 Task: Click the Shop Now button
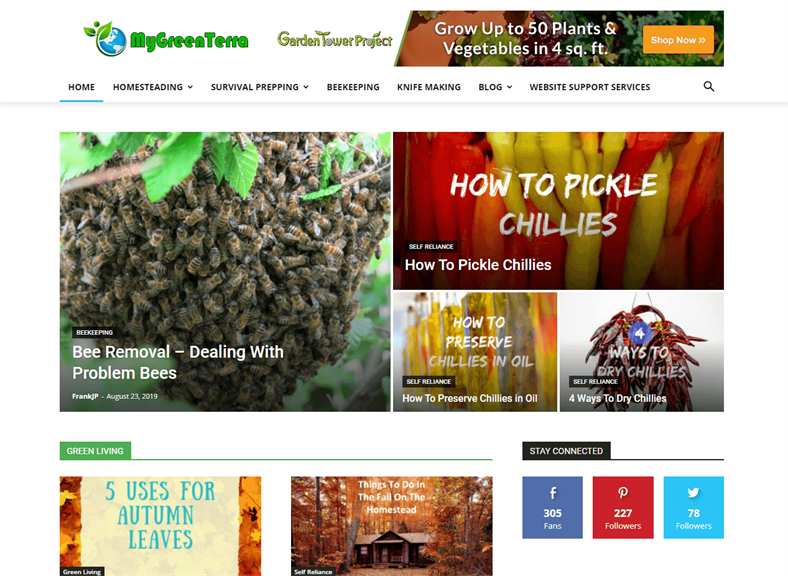678,40
